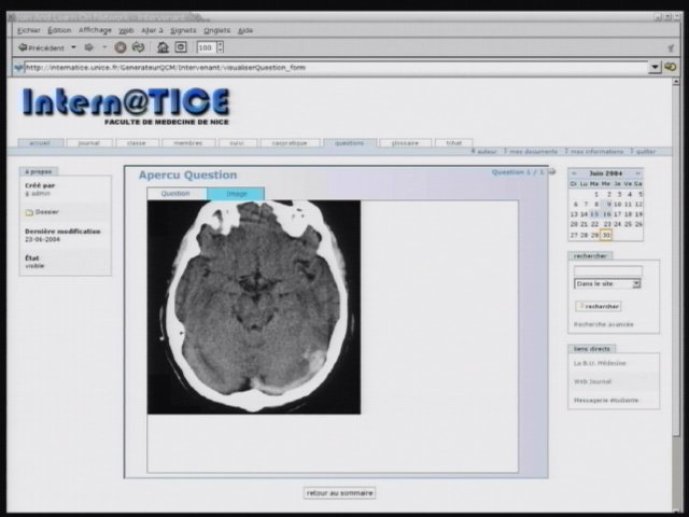This screenshot has height=517, width=689.
Task: Click the admin creator link
Action: [38, 194]
